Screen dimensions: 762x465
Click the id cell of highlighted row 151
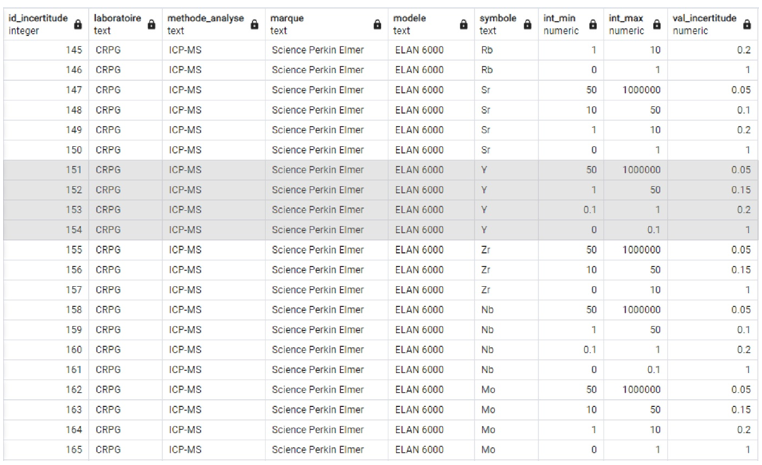pyautogui.click(x=45, y=170)
